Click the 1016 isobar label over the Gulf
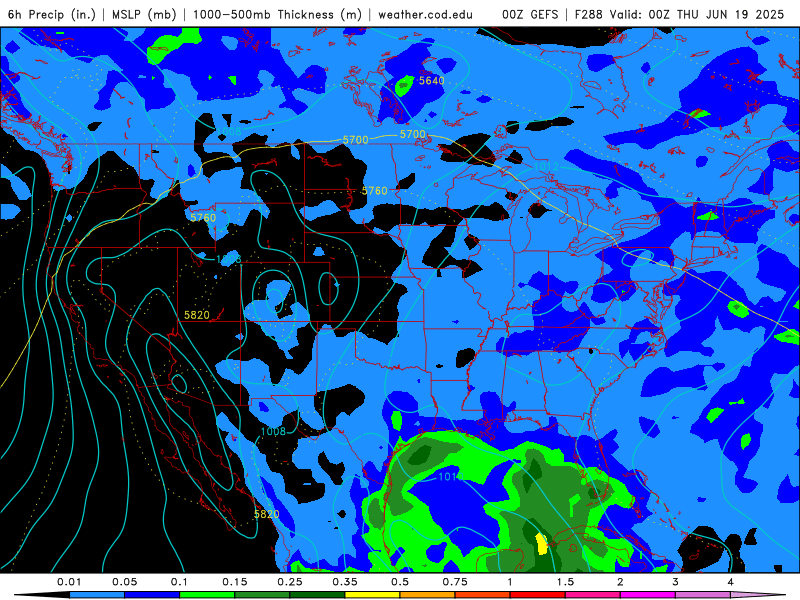 451,477
